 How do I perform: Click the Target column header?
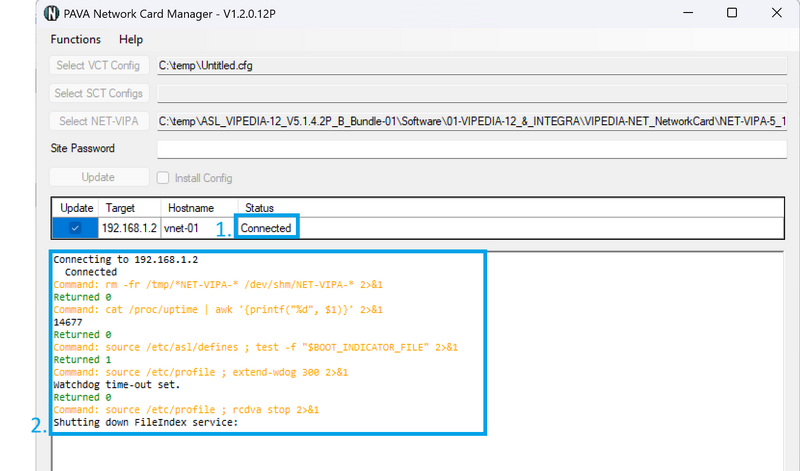click(120, 208)
